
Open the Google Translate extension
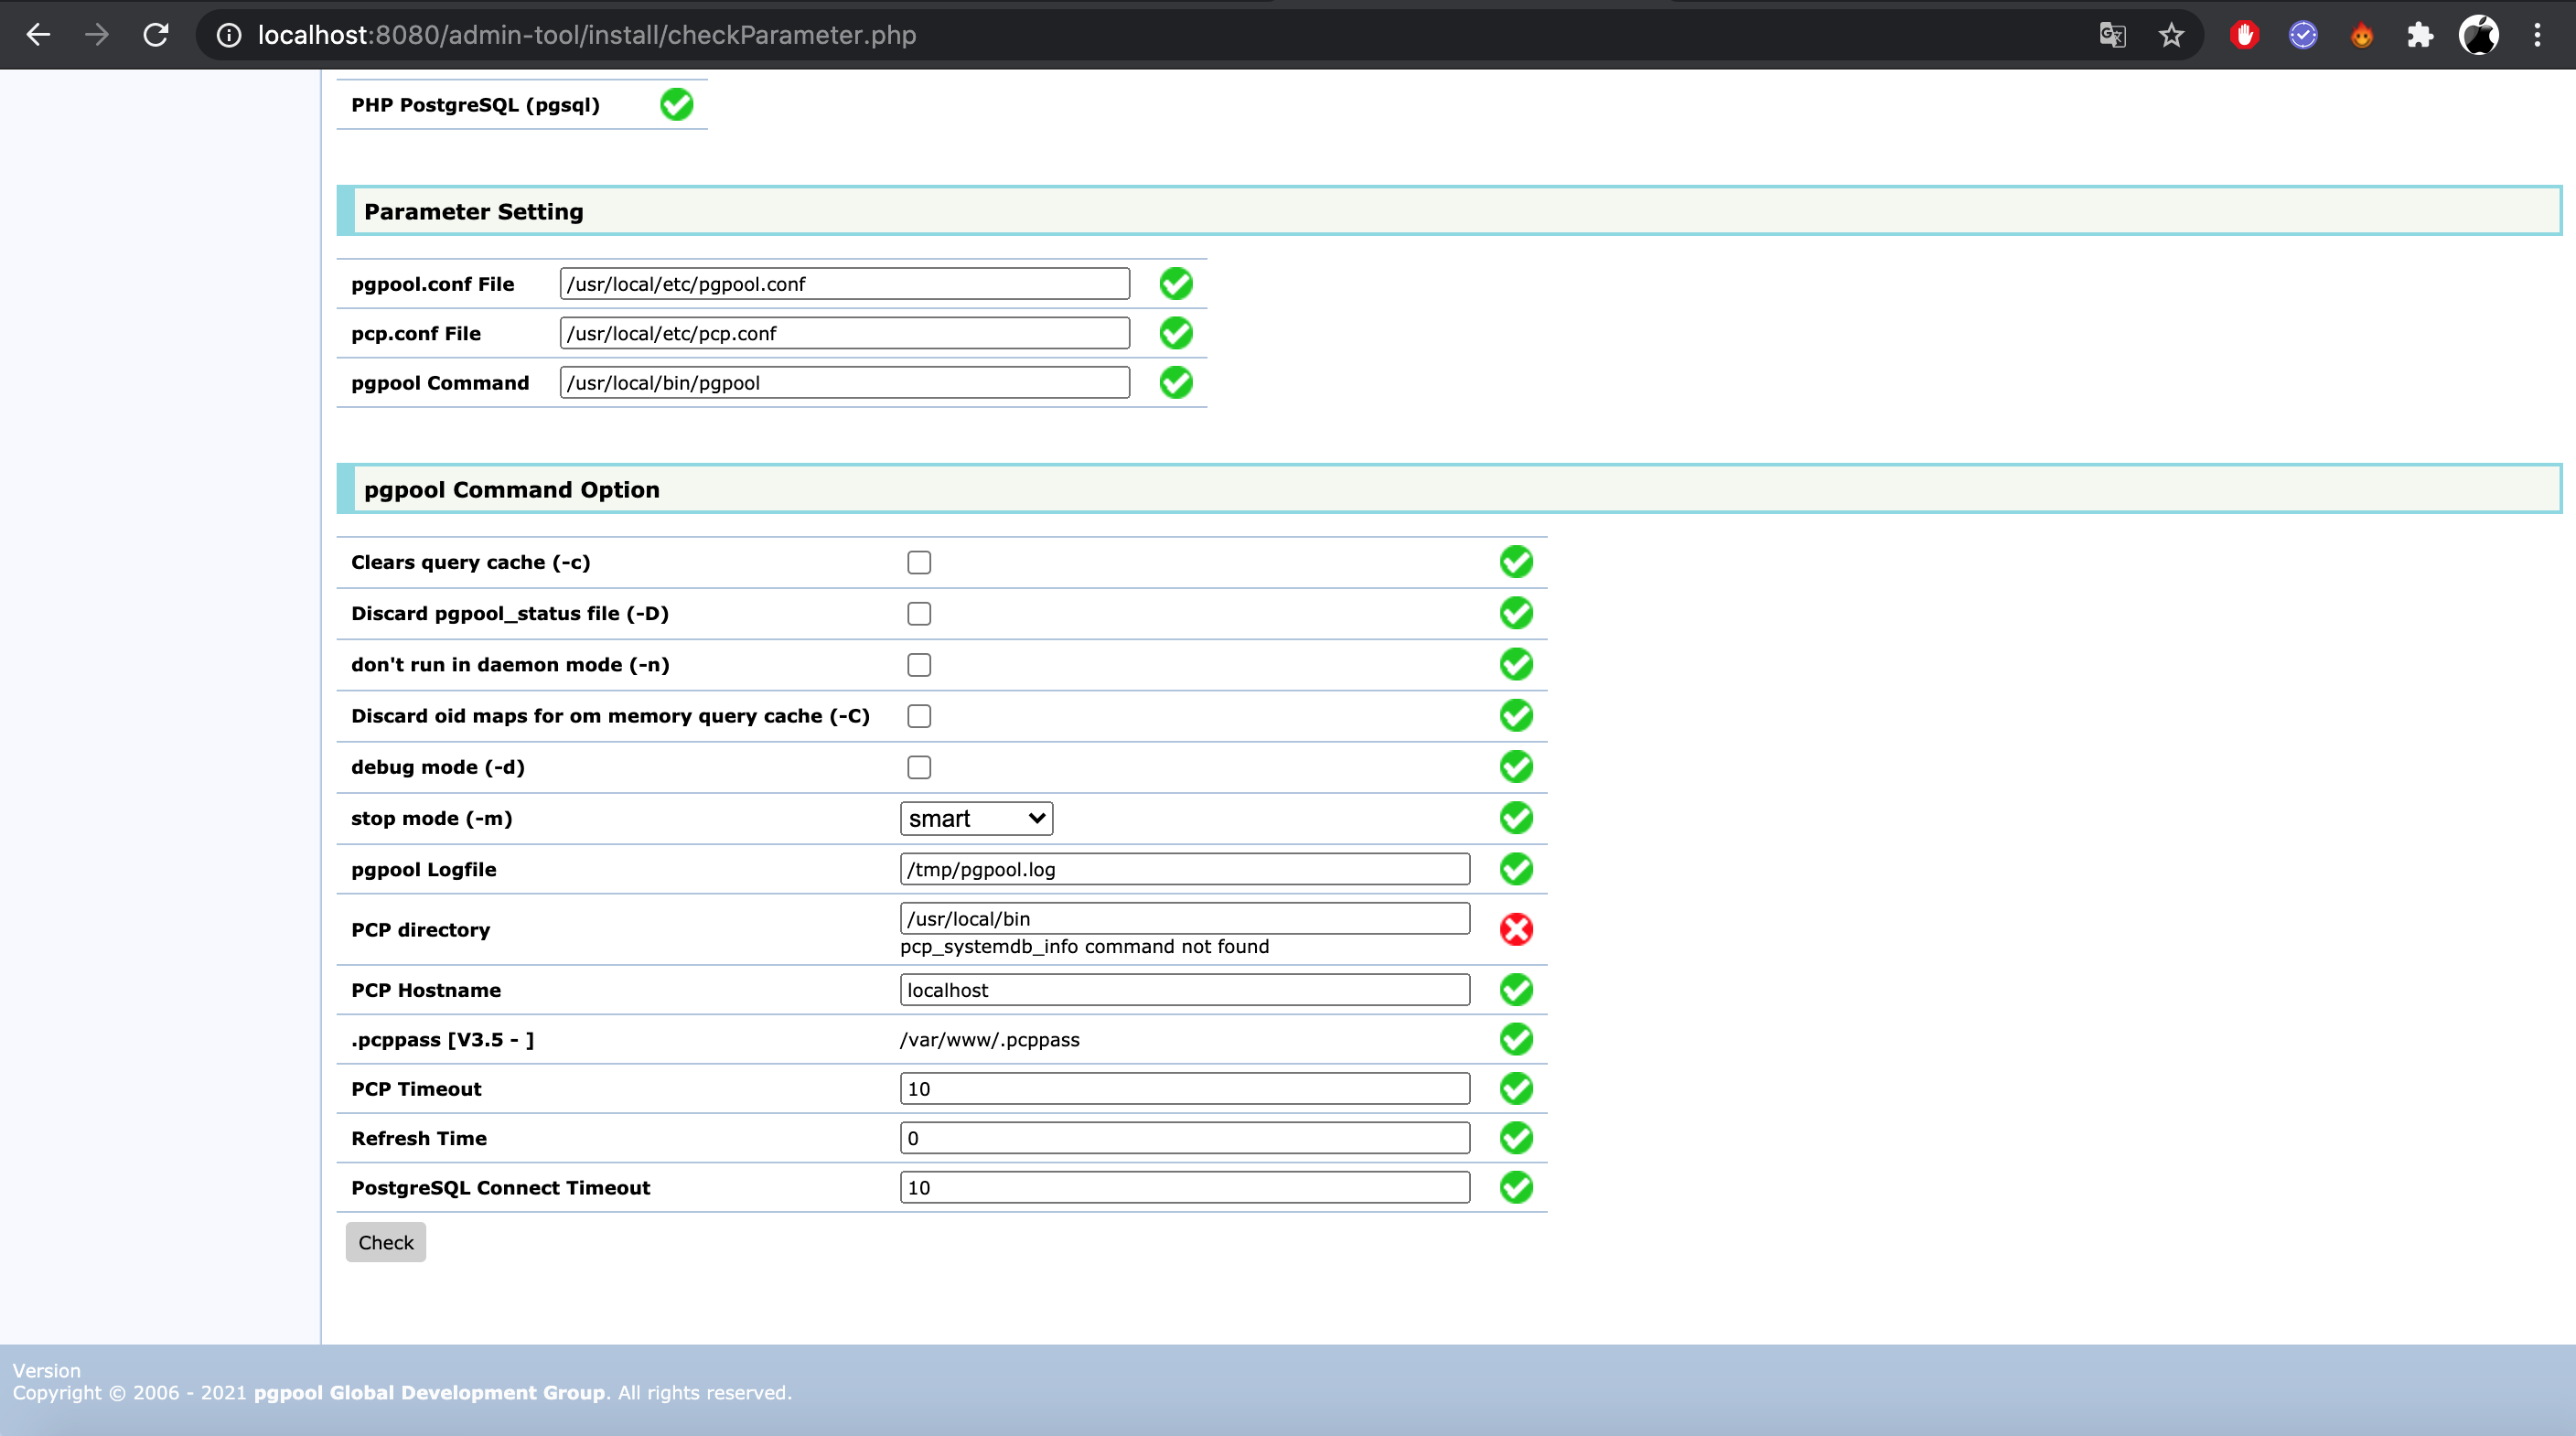[x=2112, y=35]
